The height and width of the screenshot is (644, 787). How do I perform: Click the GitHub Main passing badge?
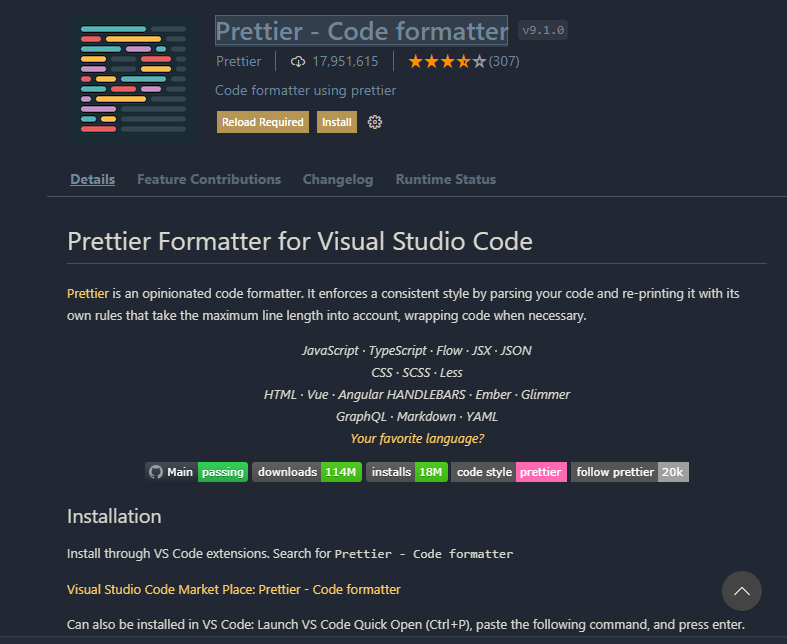pyautogui.click(x=197, y=472)
